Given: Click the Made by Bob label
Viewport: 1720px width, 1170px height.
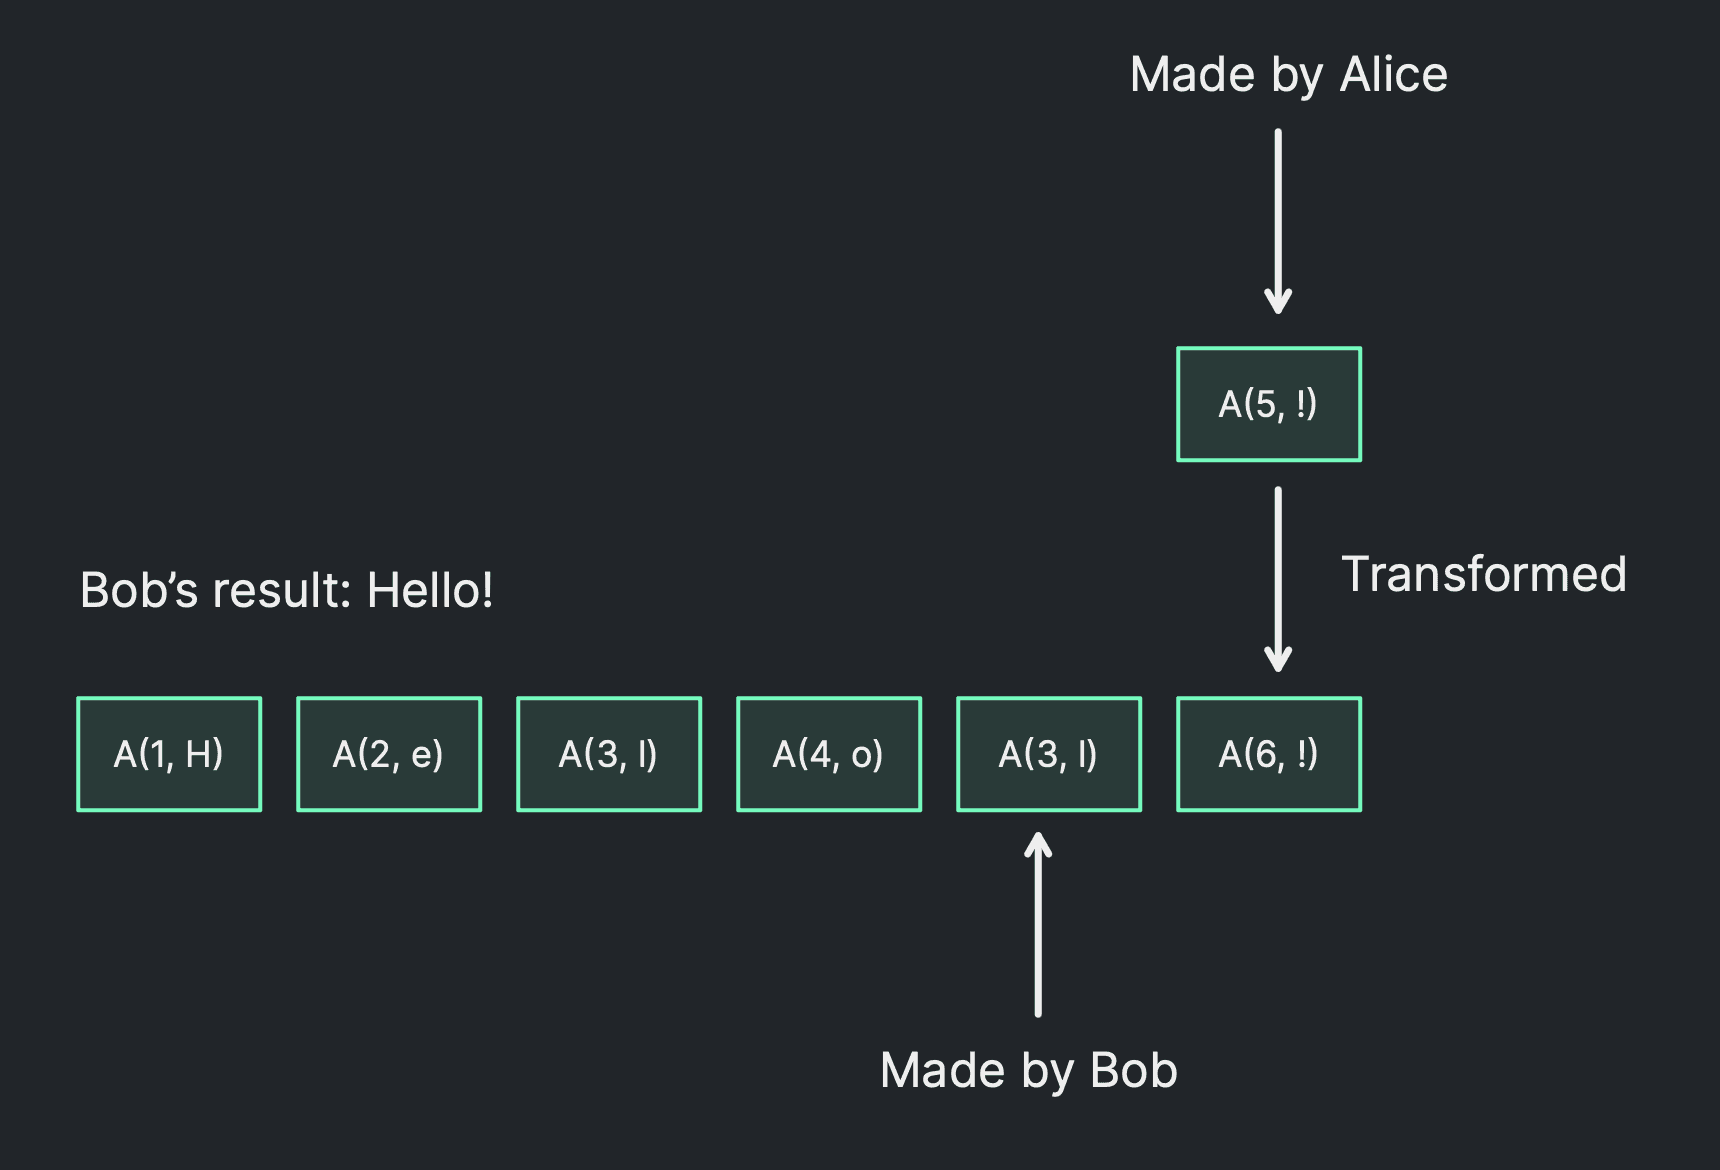Looking at the screenshot, I should tap(1028, 1071).
